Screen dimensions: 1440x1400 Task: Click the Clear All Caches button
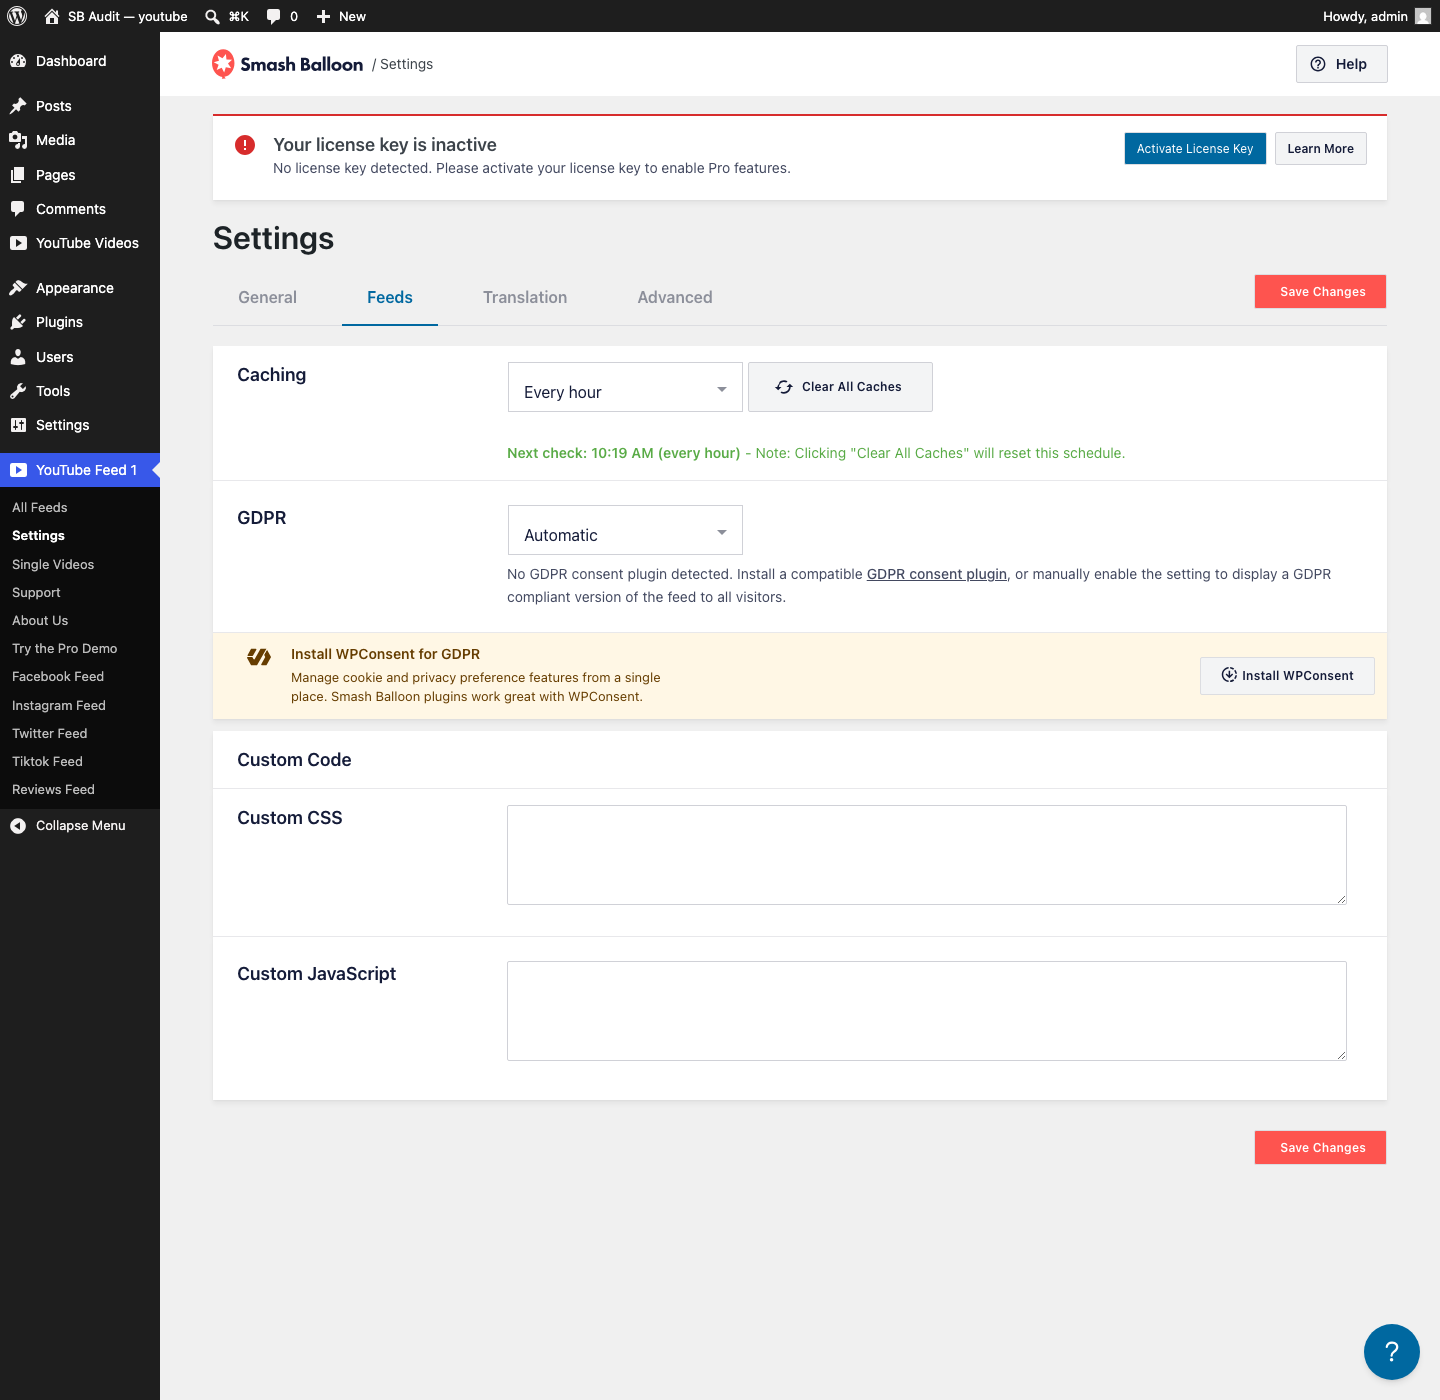pos(840,387)
